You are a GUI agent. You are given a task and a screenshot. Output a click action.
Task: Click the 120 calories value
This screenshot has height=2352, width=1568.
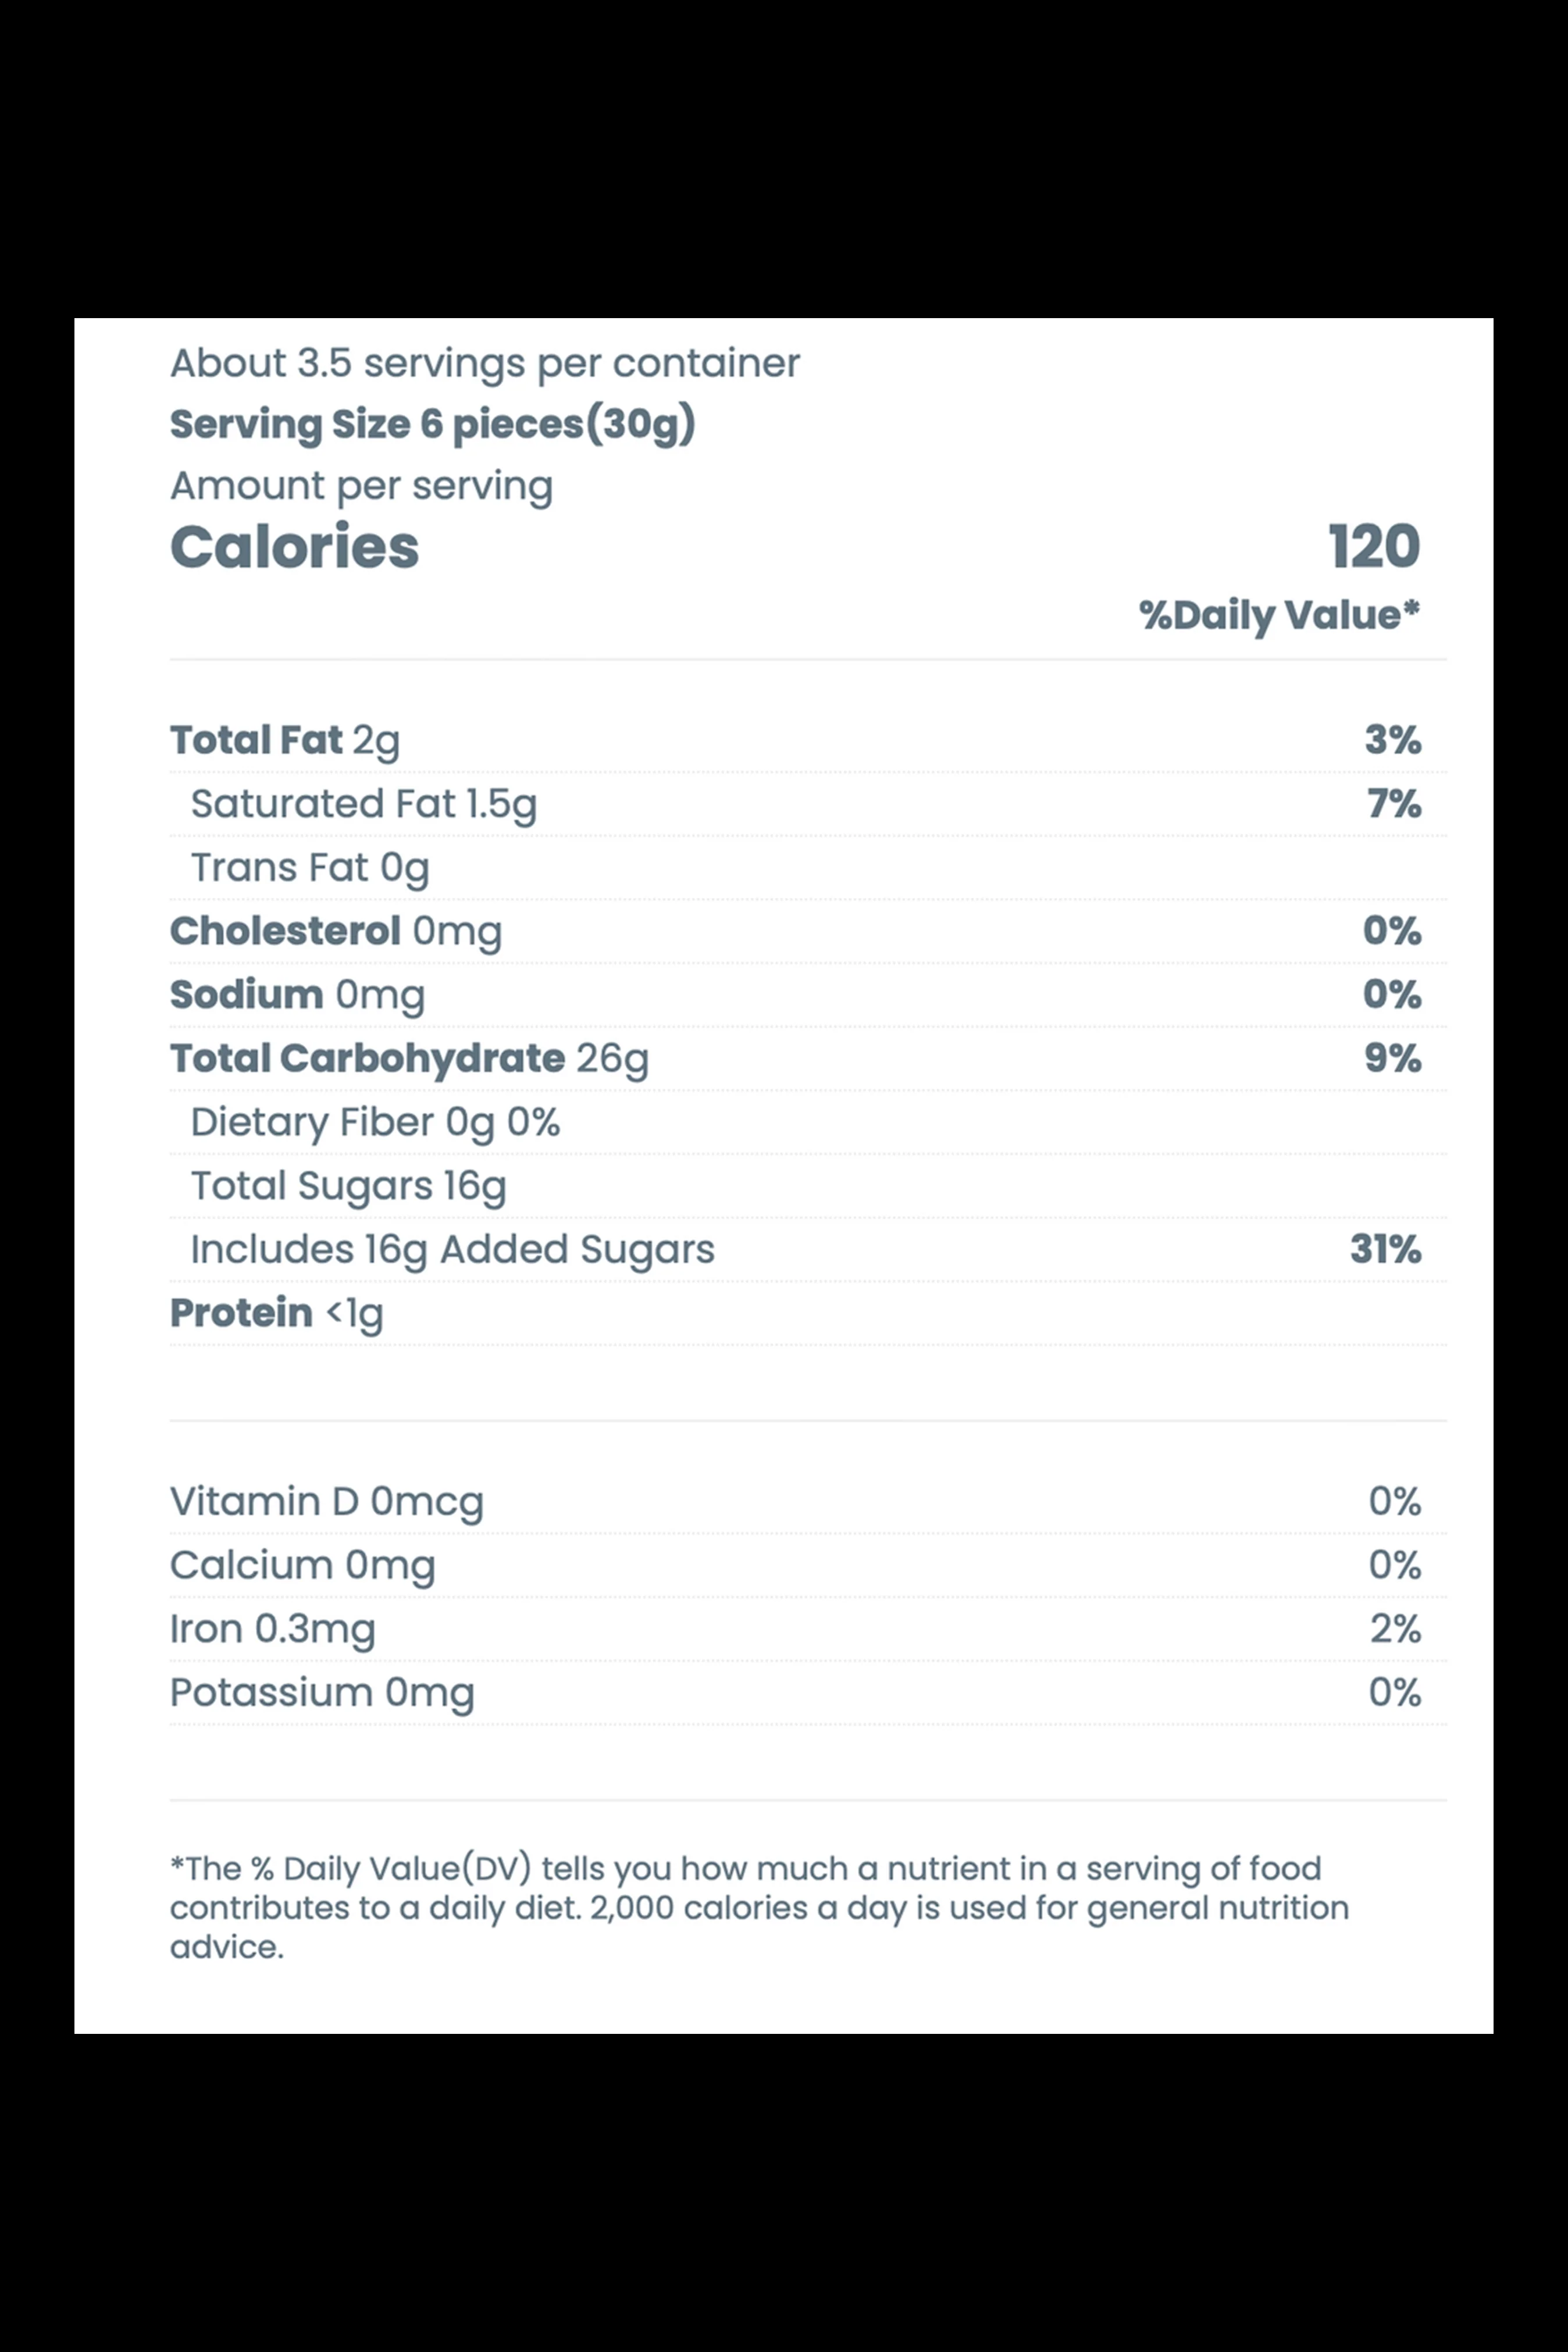coord(1374,547)
